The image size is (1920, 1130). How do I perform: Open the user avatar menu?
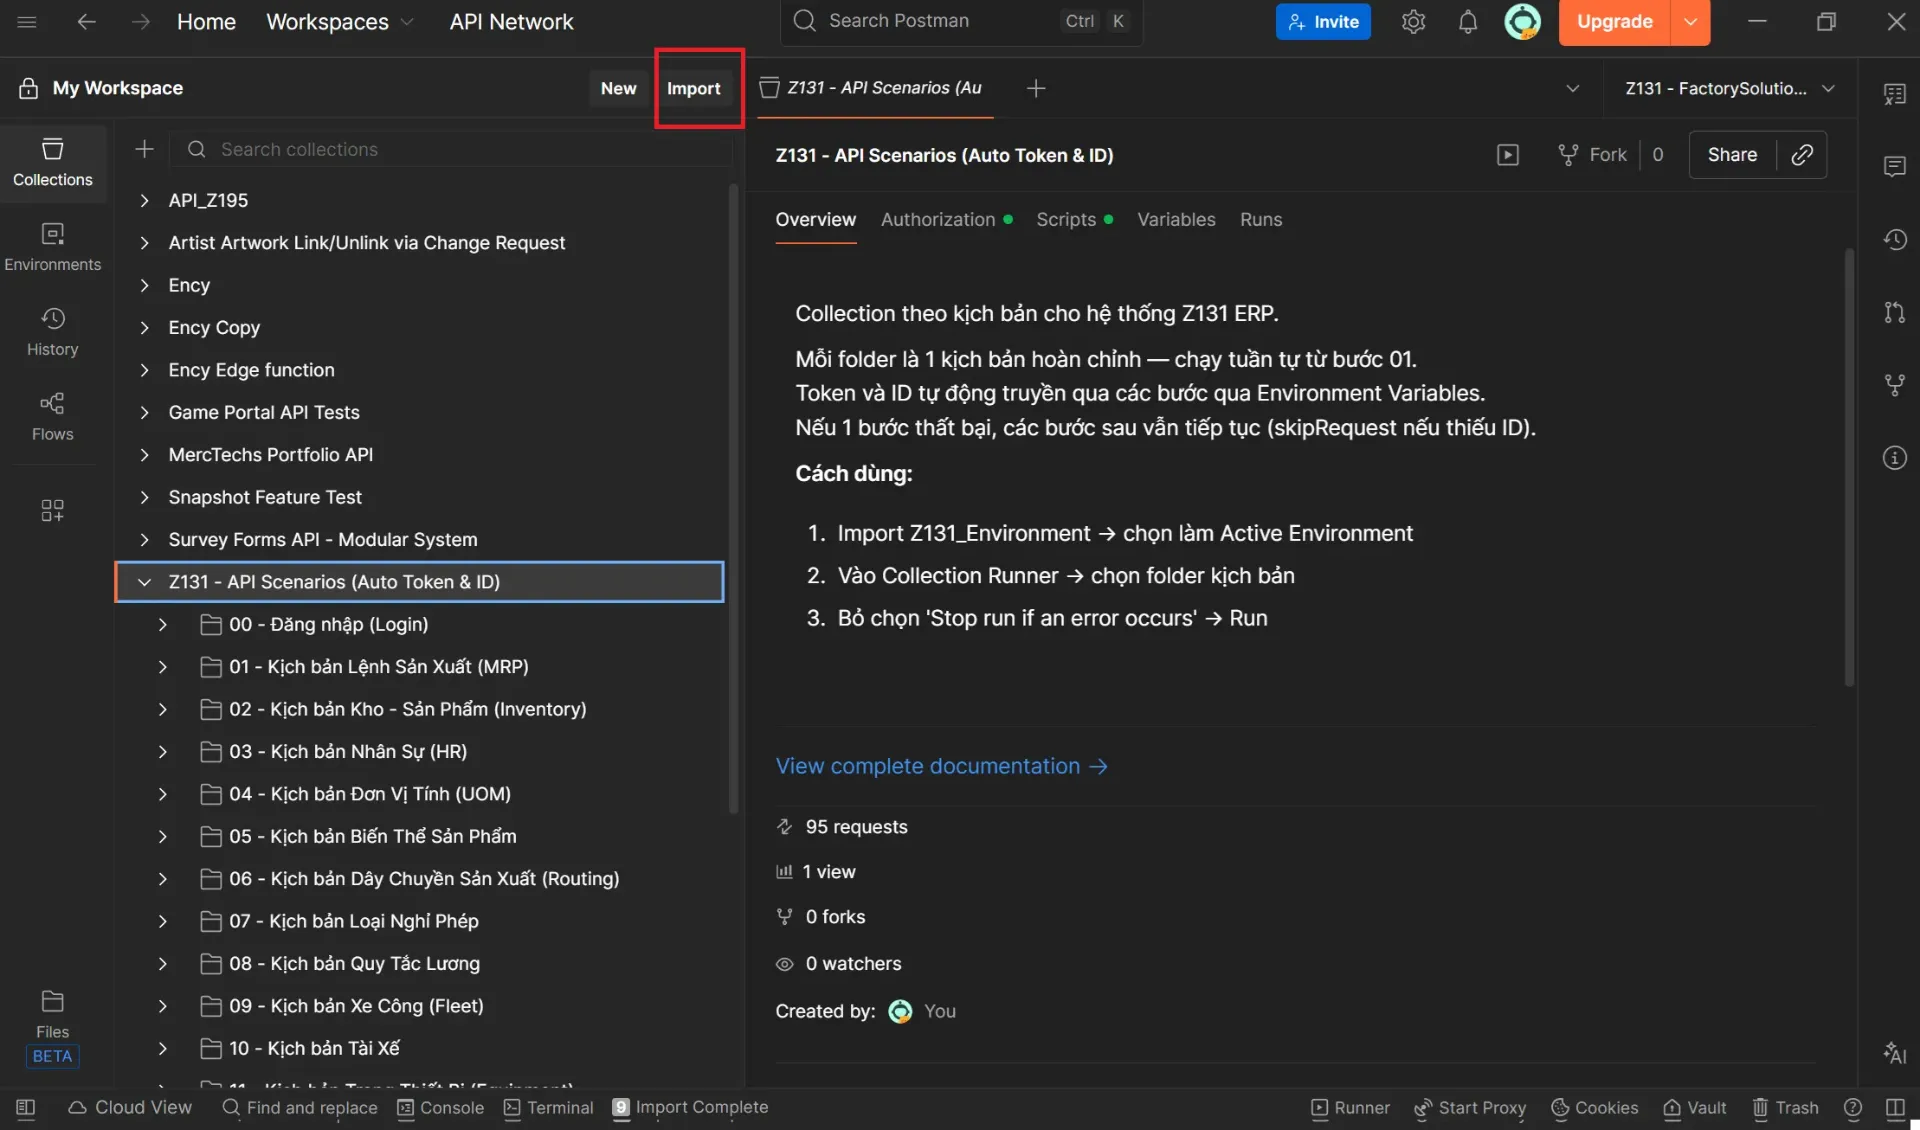click(x=1522, y=21)
